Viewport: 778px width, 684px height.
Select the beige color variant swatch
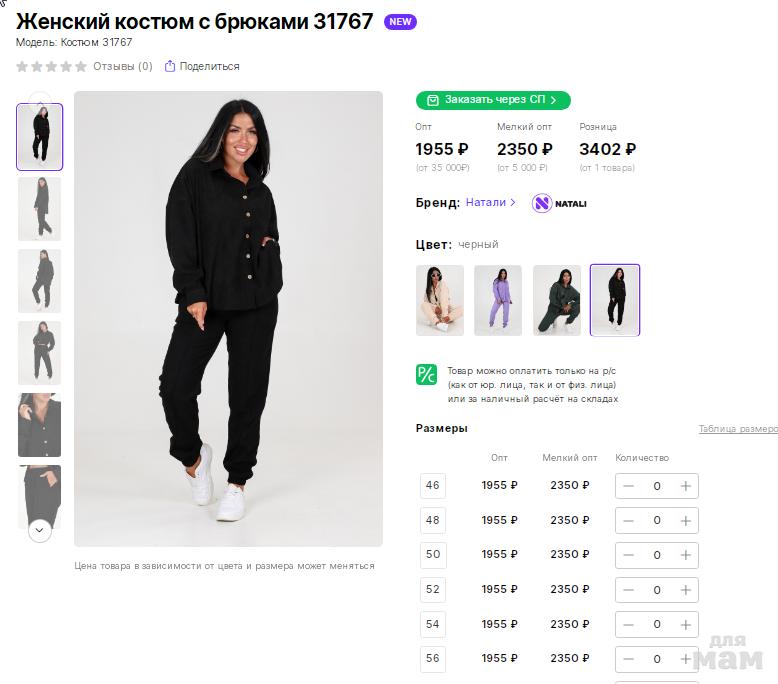click(x=440, y=300)
